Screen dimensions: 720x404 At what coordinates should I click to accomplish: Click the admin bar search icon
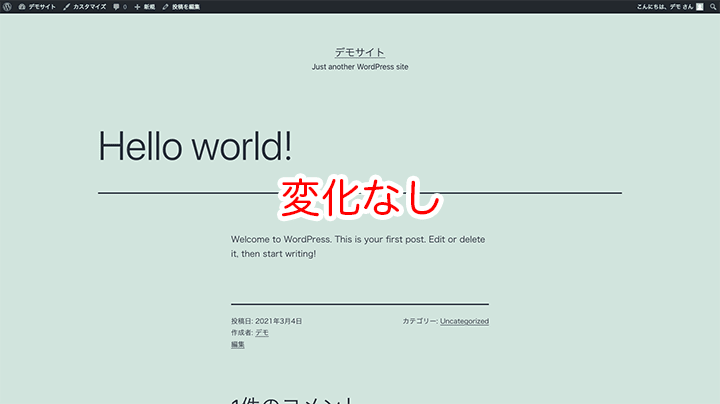[x=713, y=6]
